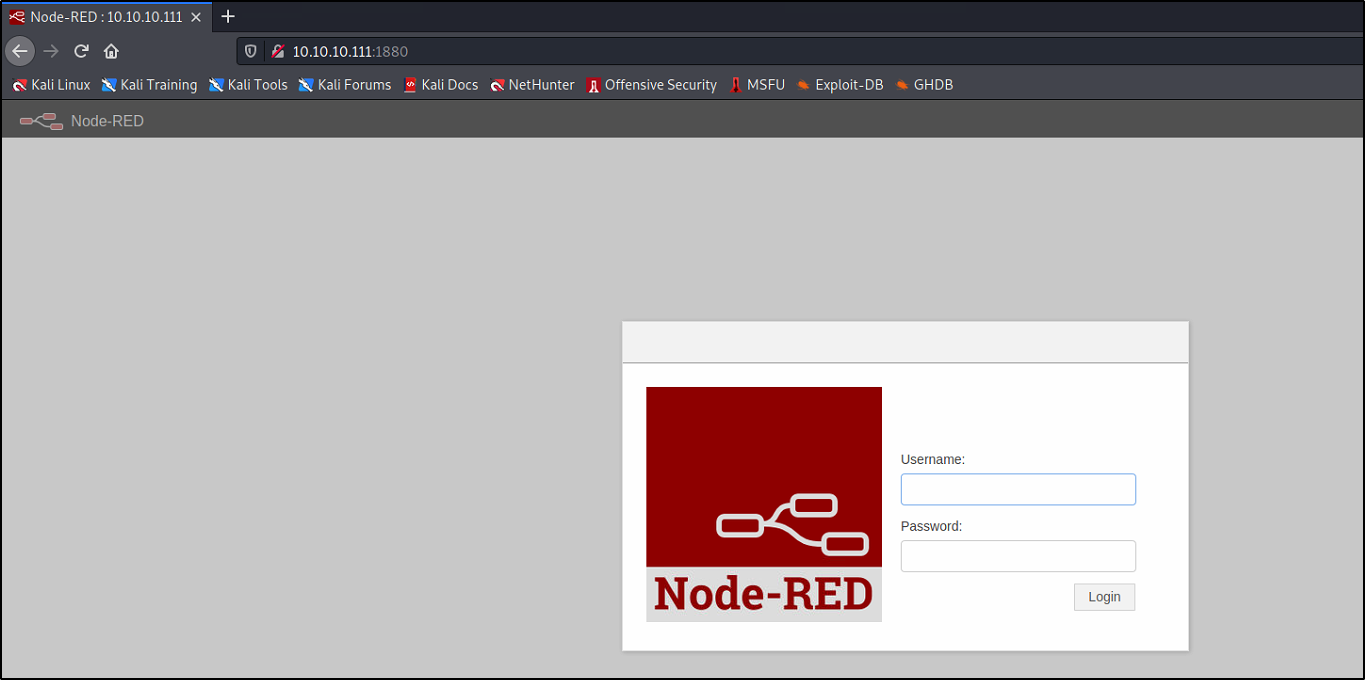The image size is (1365, 680).
Task: Click the Node-RED header title text
Action: coord(107,121)
